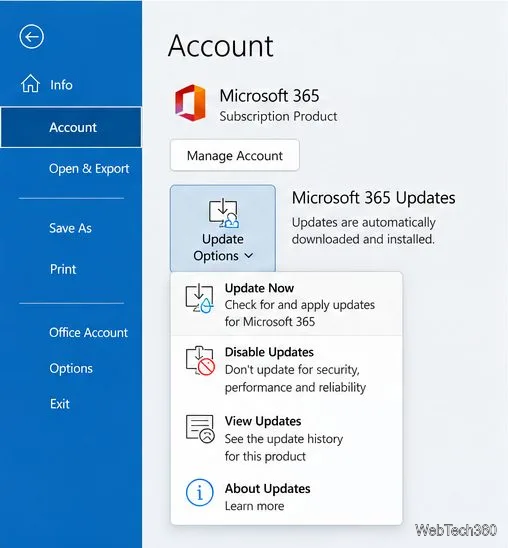Select Update Now menu entry
The width and height of the screenshot is (508, 548).
click(x=286, y=304)
